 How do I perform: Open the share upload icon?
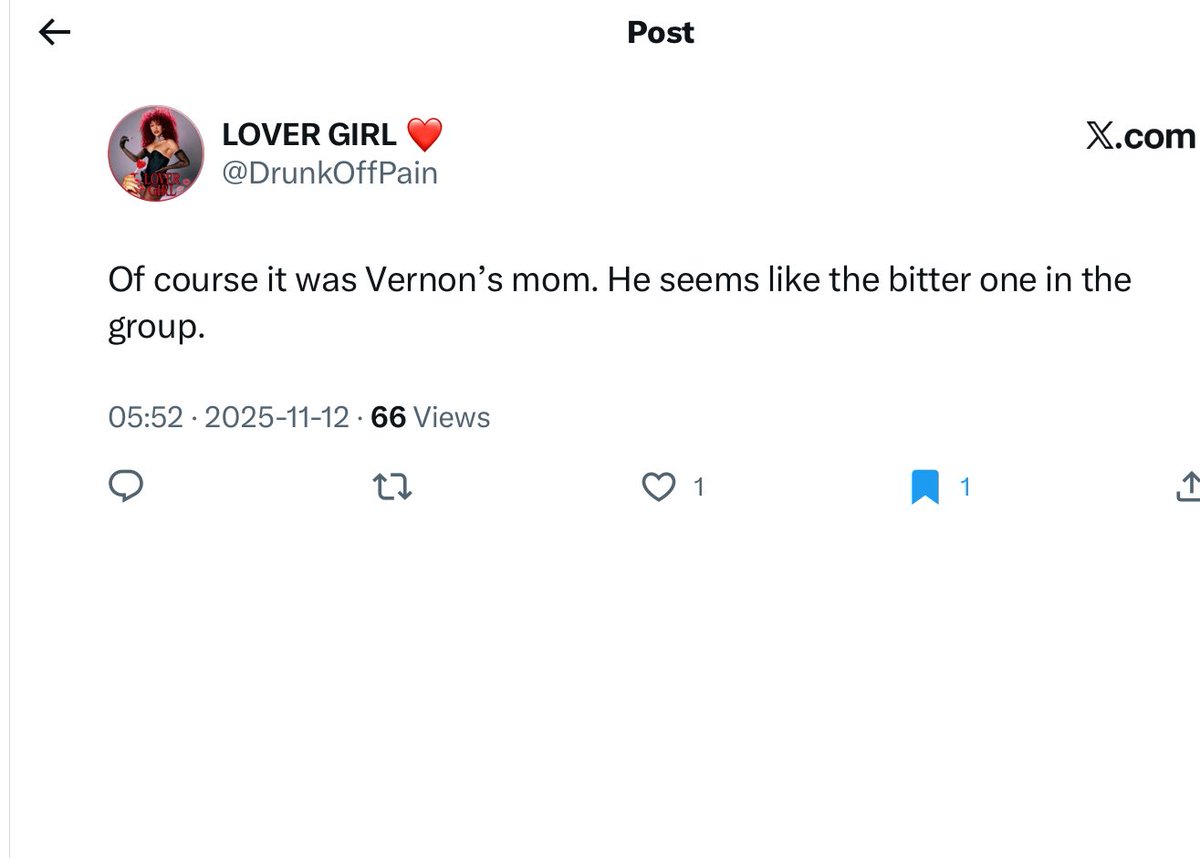[x=1187, y=487]
